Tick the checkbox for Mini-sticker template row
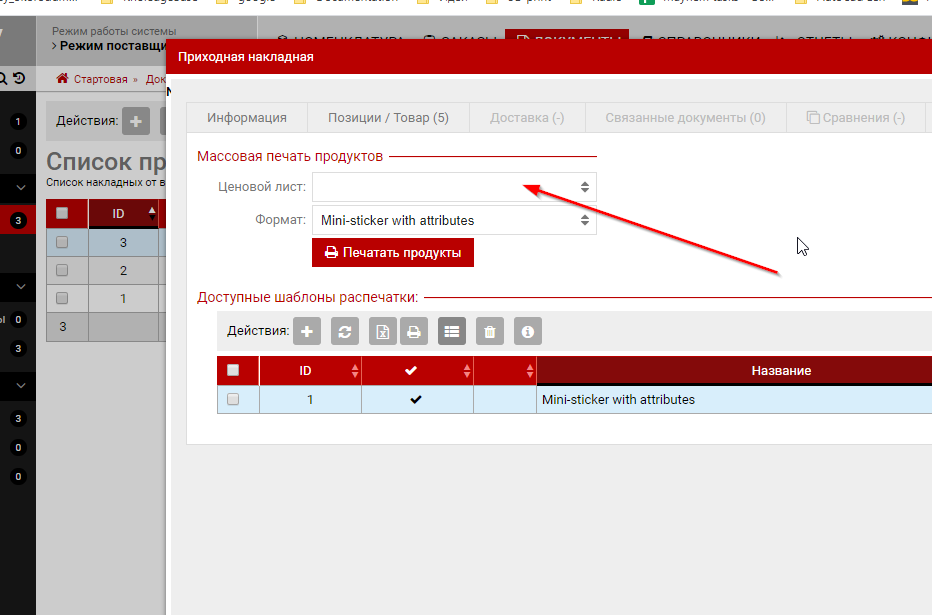932x615 pixels. (233, 399)
